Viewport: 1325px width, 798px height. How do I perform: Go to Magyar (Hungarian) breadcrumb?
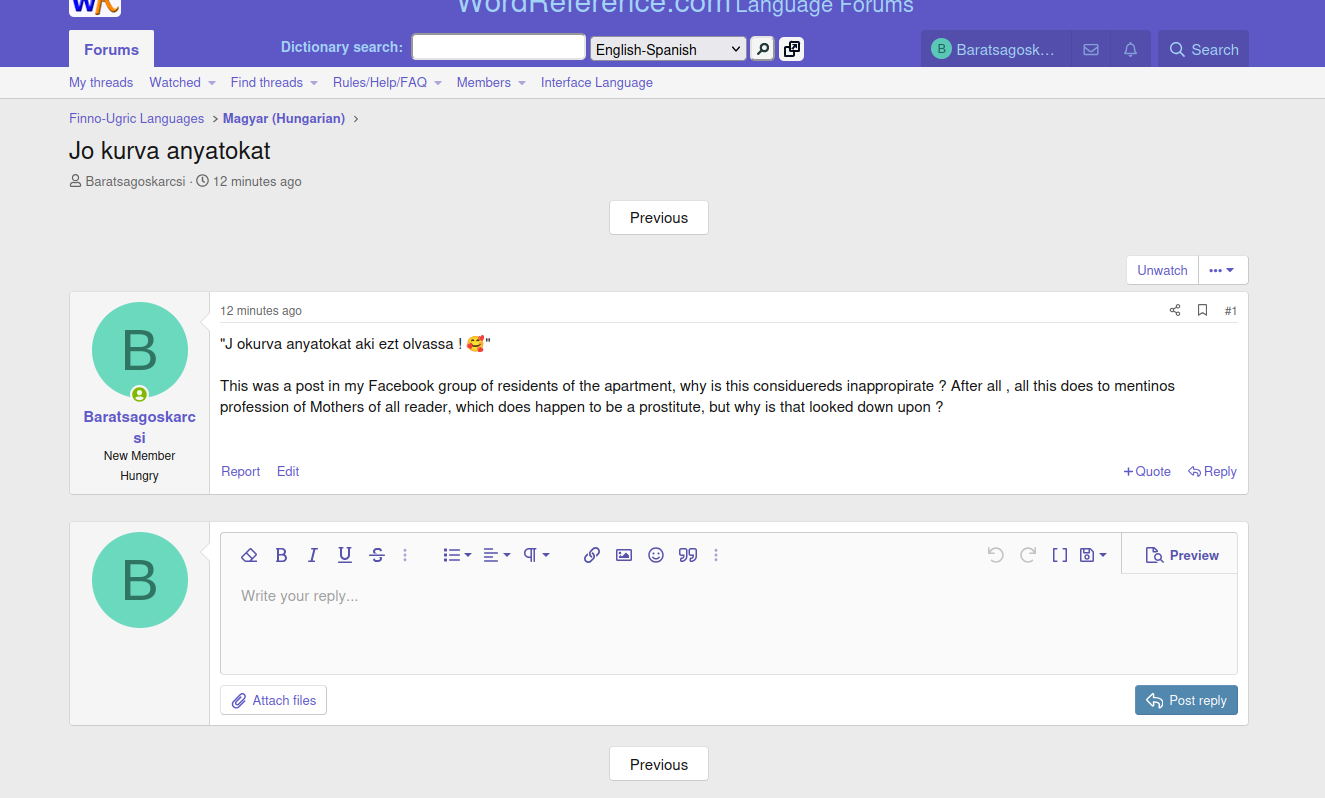[x=284, y=119]
